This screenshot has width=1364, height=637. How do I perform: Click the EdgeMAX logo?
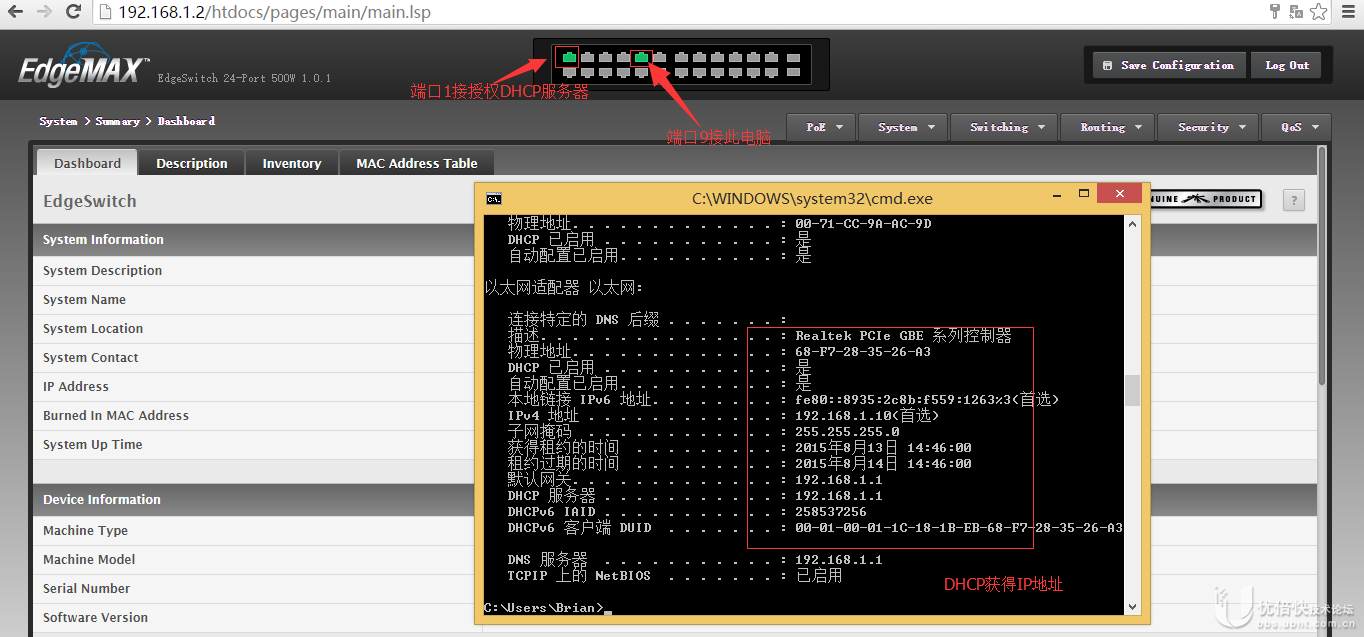(x=83, y=67)
